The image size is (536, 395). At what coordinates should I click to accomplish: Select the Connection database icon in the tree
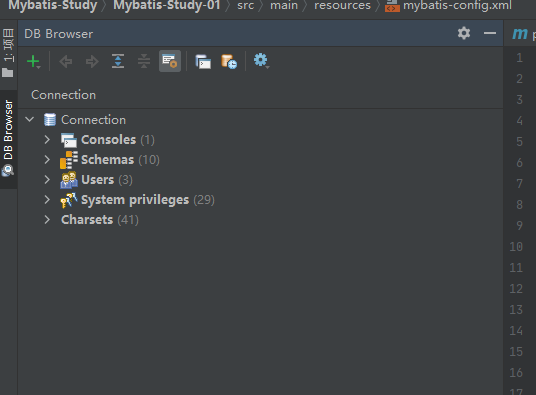pyautogui.click(x=50, y=120)
